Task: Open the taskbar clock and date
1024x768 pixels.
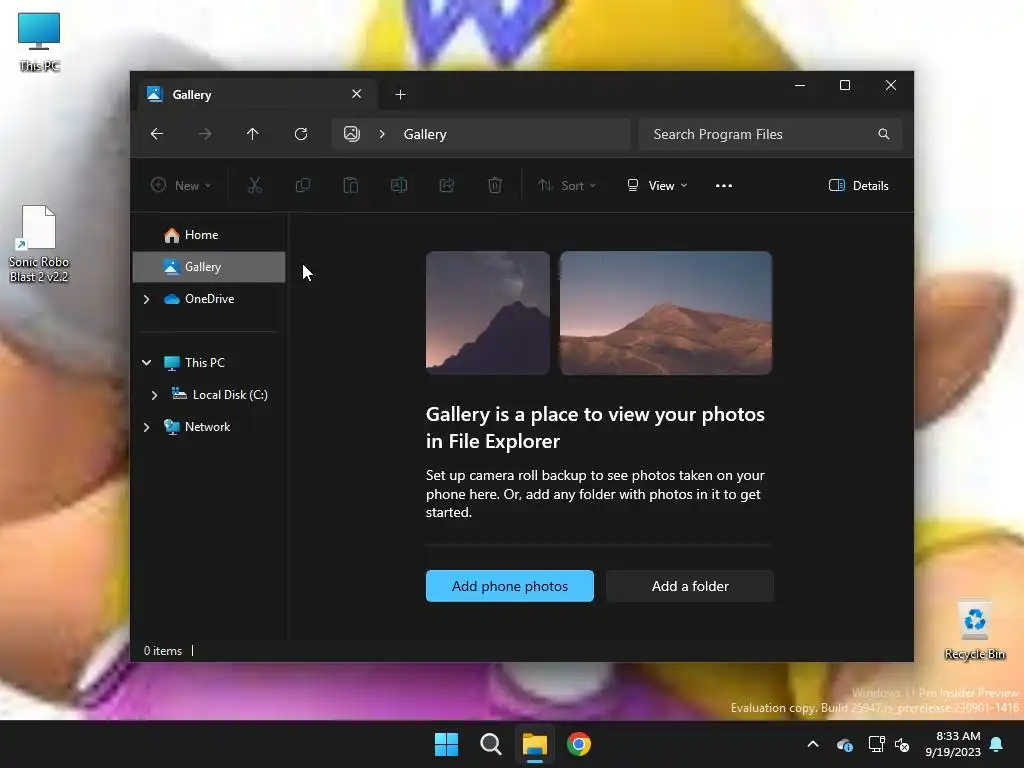Action: point(953,744)
